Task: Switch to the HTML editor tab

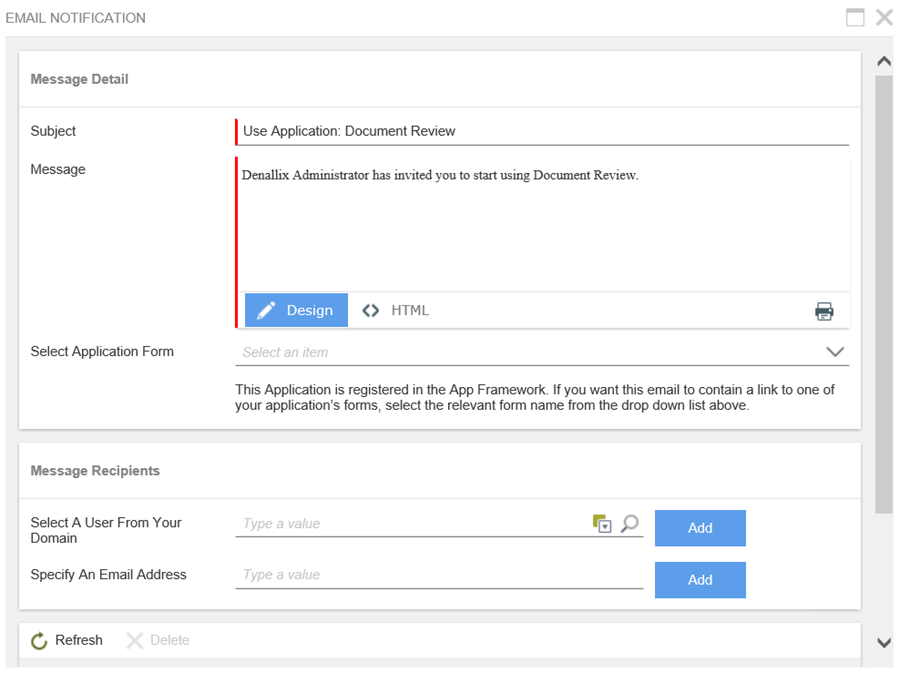Action: click(x=396, y=310)
